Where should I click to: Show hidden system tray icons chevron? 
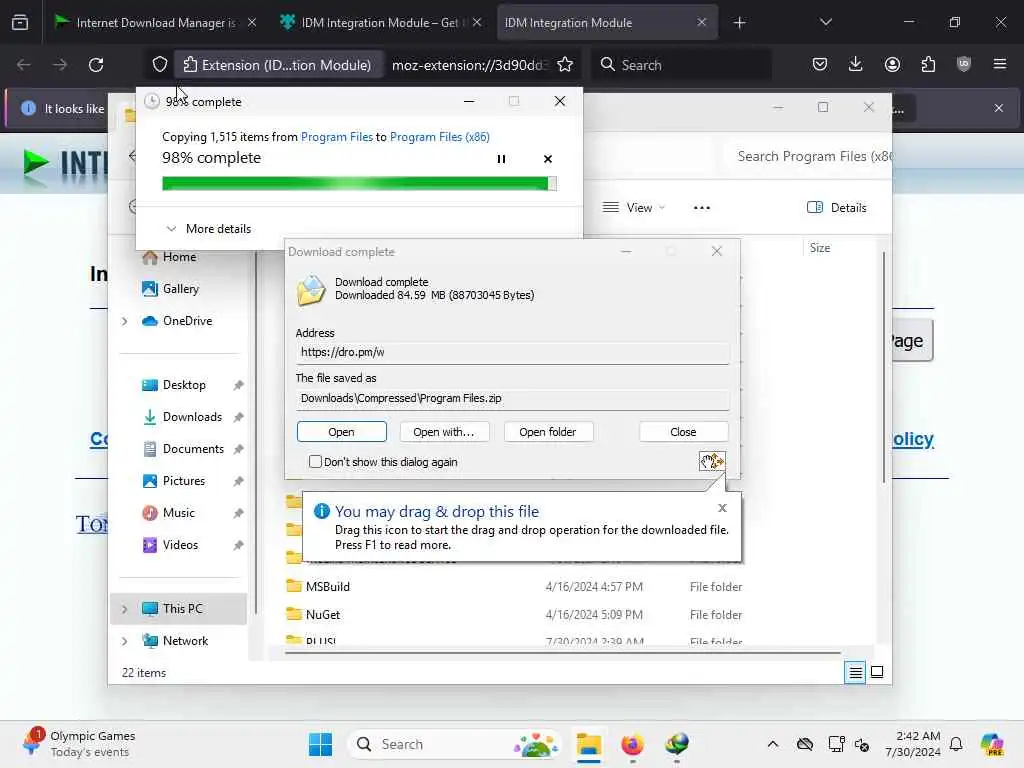773,744
